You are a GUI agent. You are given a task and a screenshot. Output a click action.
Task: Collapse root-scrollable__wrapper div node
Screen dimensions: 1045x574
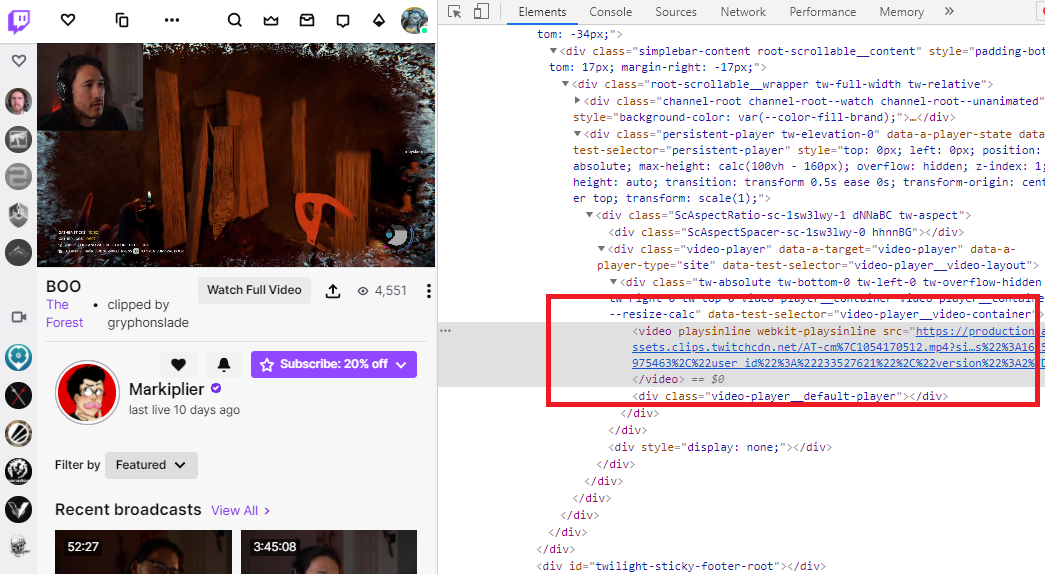[x=565, y=84]
